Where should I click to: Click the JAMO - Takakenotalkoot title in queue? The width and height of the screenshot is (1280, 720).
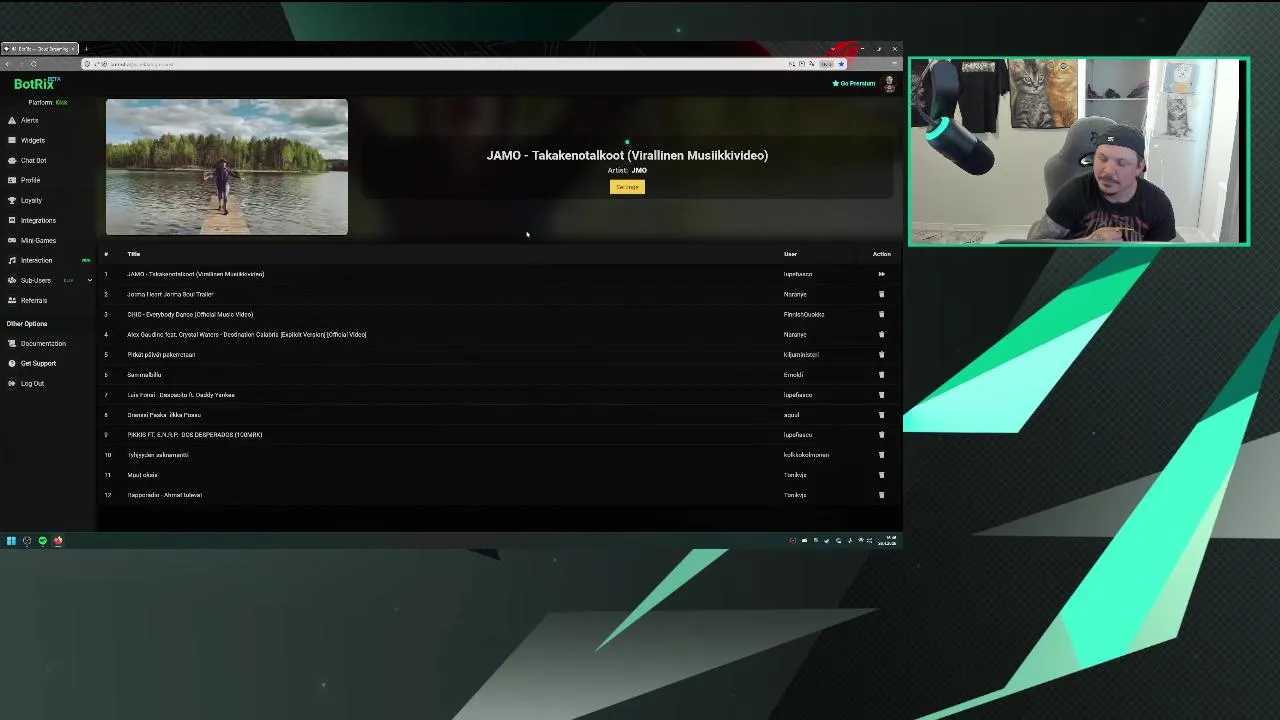pyautogui.click(x=196, y=274)
